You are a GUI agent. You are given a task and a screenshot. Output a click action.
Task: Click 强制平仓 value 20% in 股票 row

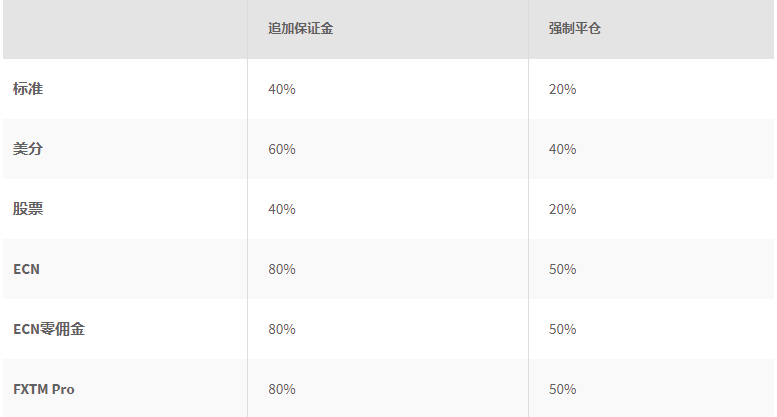[x=563, y=209]
